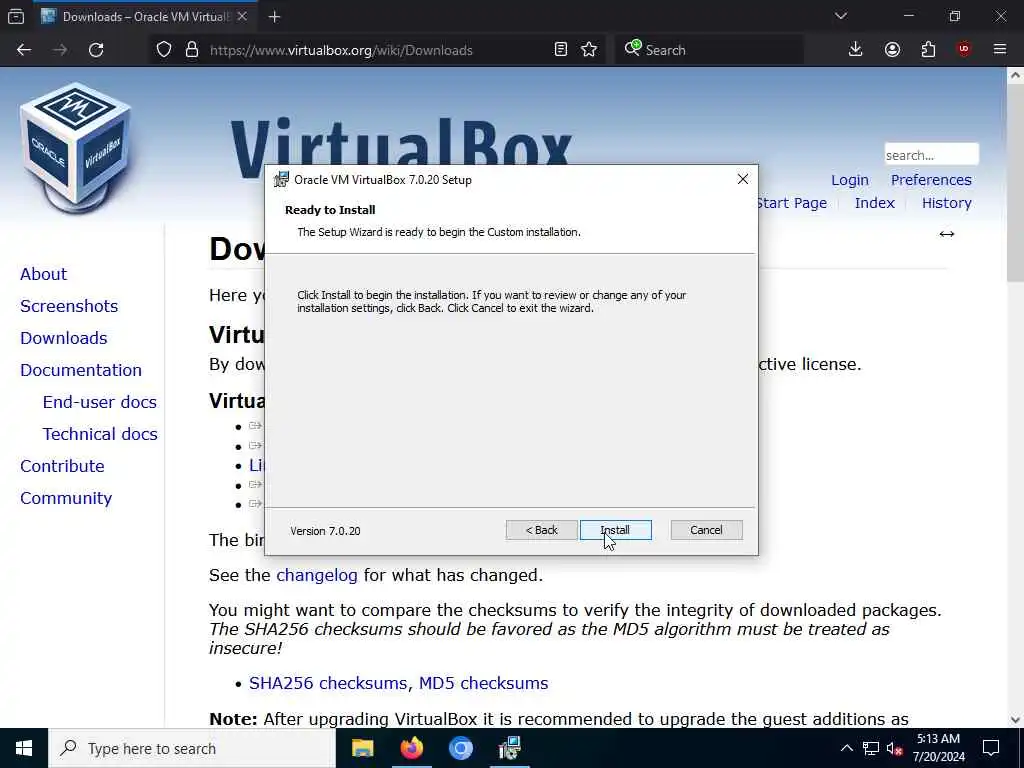The width and height of the screenshot is (1024, 768).
Task: Click the network tray icon
Action: click(x=871, y=748)
